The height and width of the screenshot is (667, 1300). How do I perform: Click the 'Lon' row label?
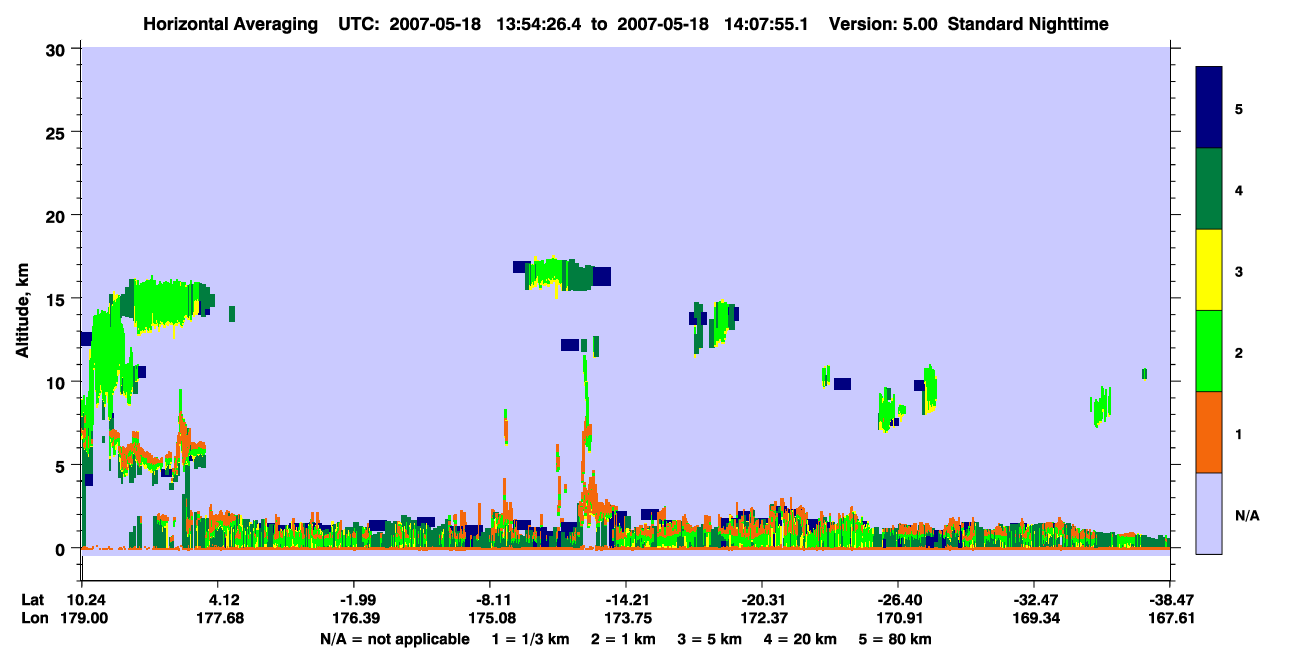pos(34,618)
